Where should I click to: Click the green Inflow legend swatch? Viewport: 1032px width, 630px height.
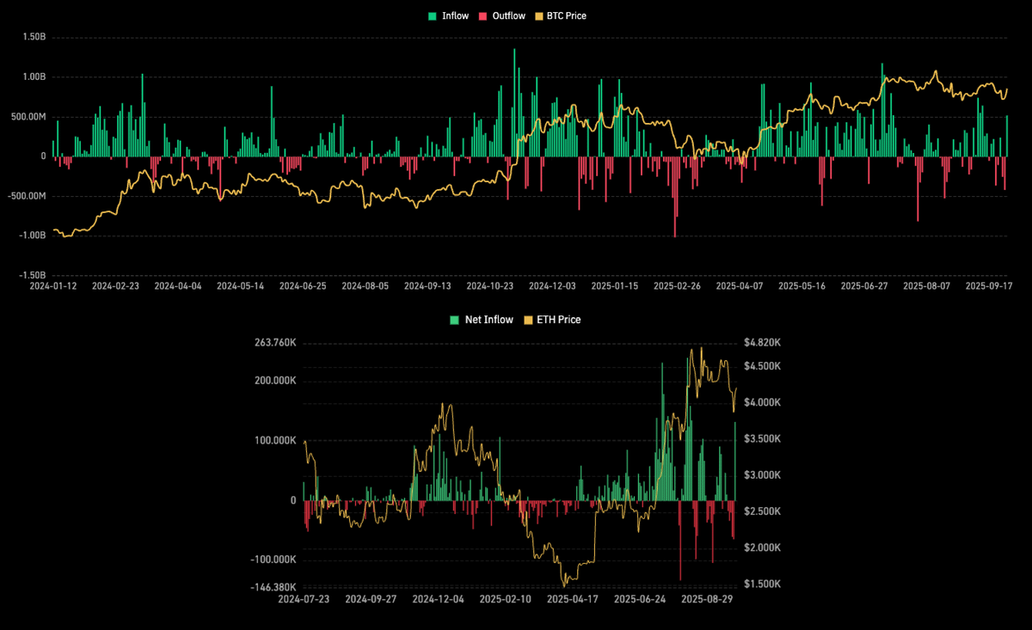coord(432,16)
